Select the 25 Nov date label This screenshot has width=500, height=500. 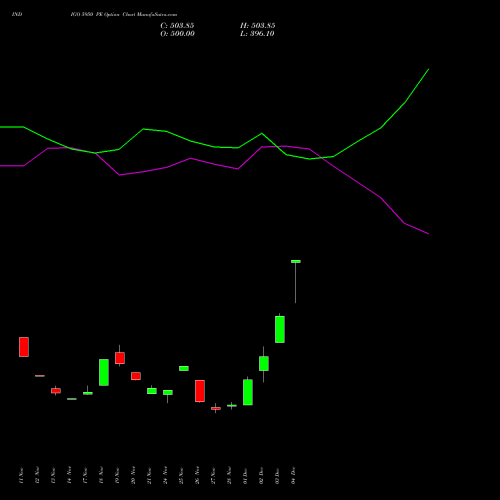pyautogui.click(x=181, y=475)
